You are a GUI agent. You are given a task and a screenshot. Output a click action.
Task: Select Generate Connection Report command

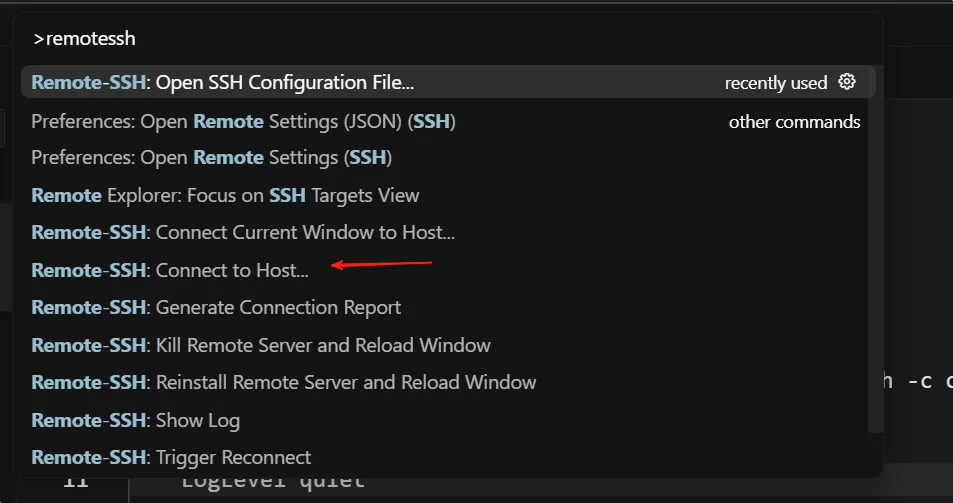[x=216, y=308]
